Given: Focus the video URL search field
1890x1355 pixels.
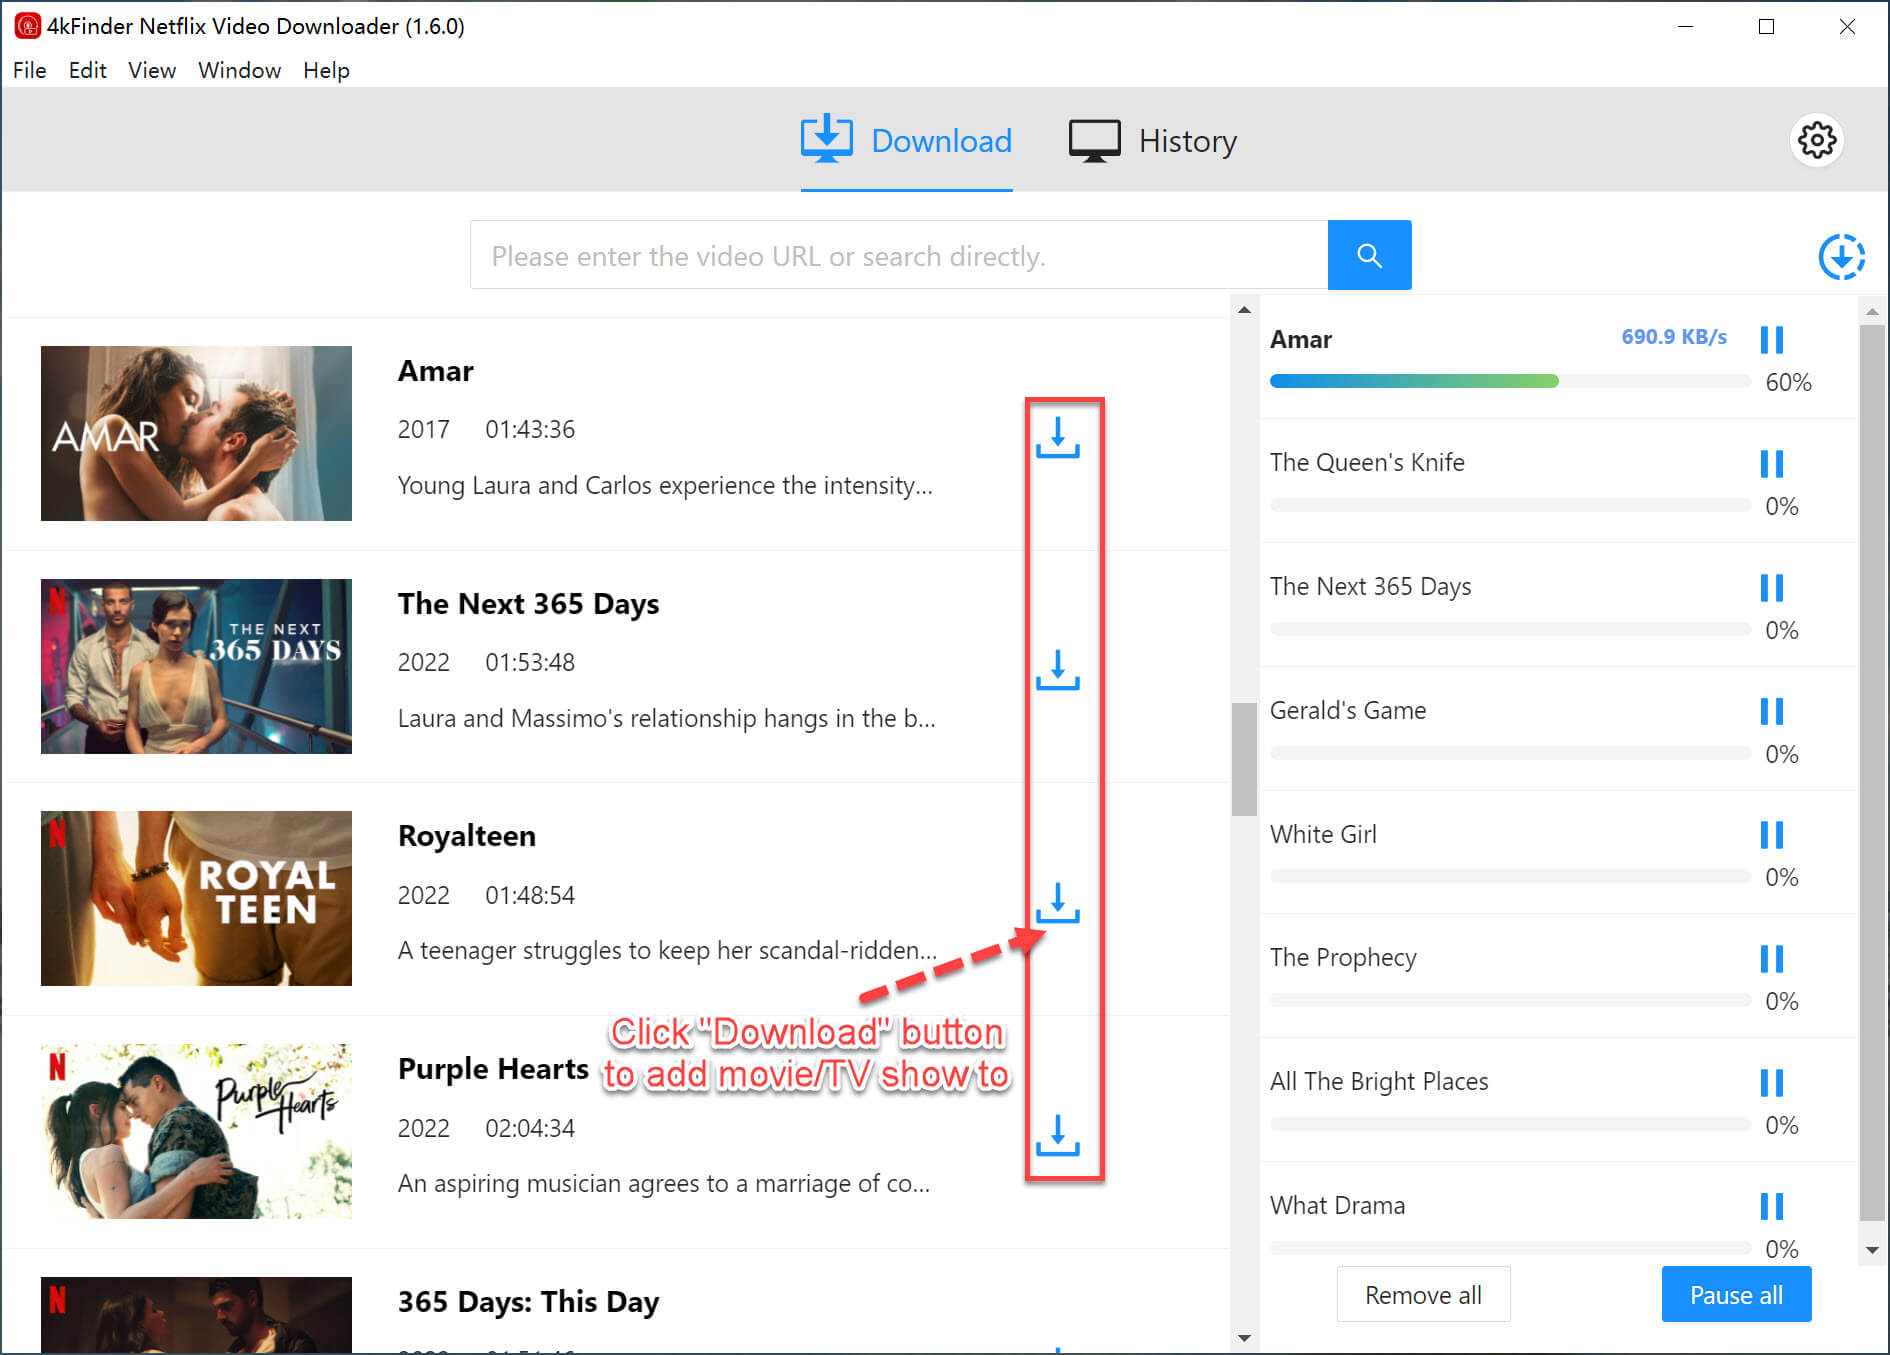Looking at the screenshot, I should click(898, 256).
